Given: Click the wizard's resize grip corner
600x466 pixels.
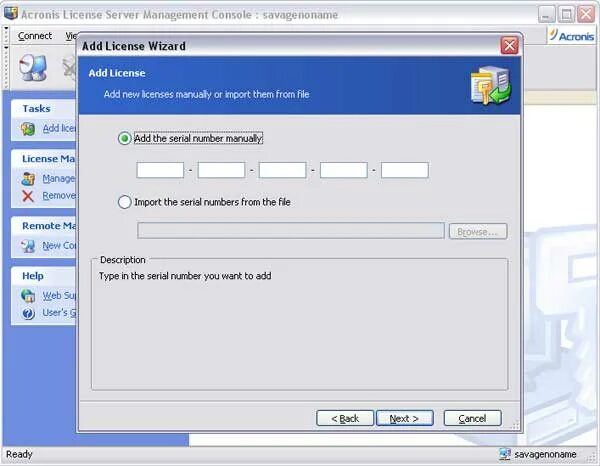Looking at the screenshot, I should pos(515,424).
